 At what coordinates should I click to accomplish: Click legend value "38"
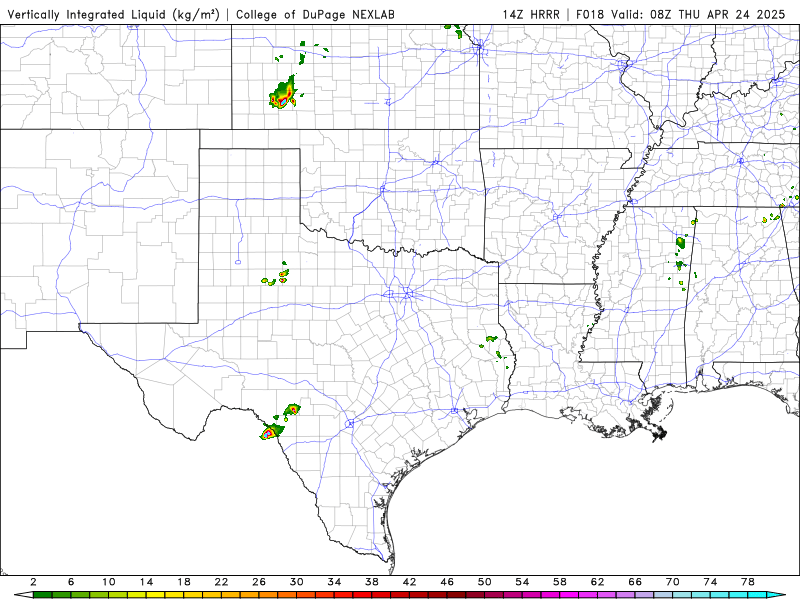click(371, 582)
